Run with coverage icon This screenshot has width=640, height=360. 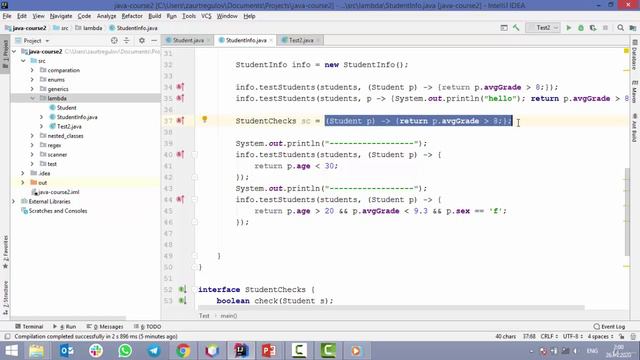[x=593, y=28]
